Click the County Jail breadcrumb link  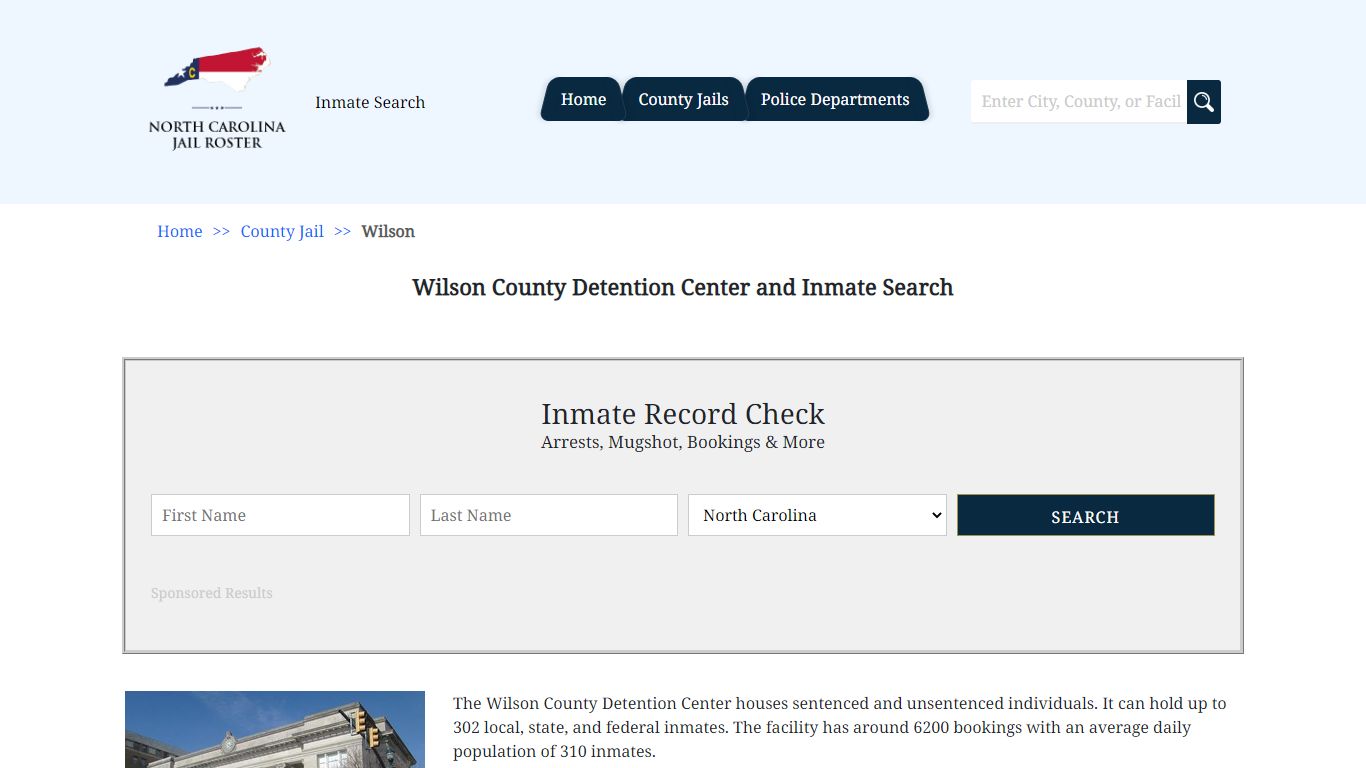coord(282,231)
